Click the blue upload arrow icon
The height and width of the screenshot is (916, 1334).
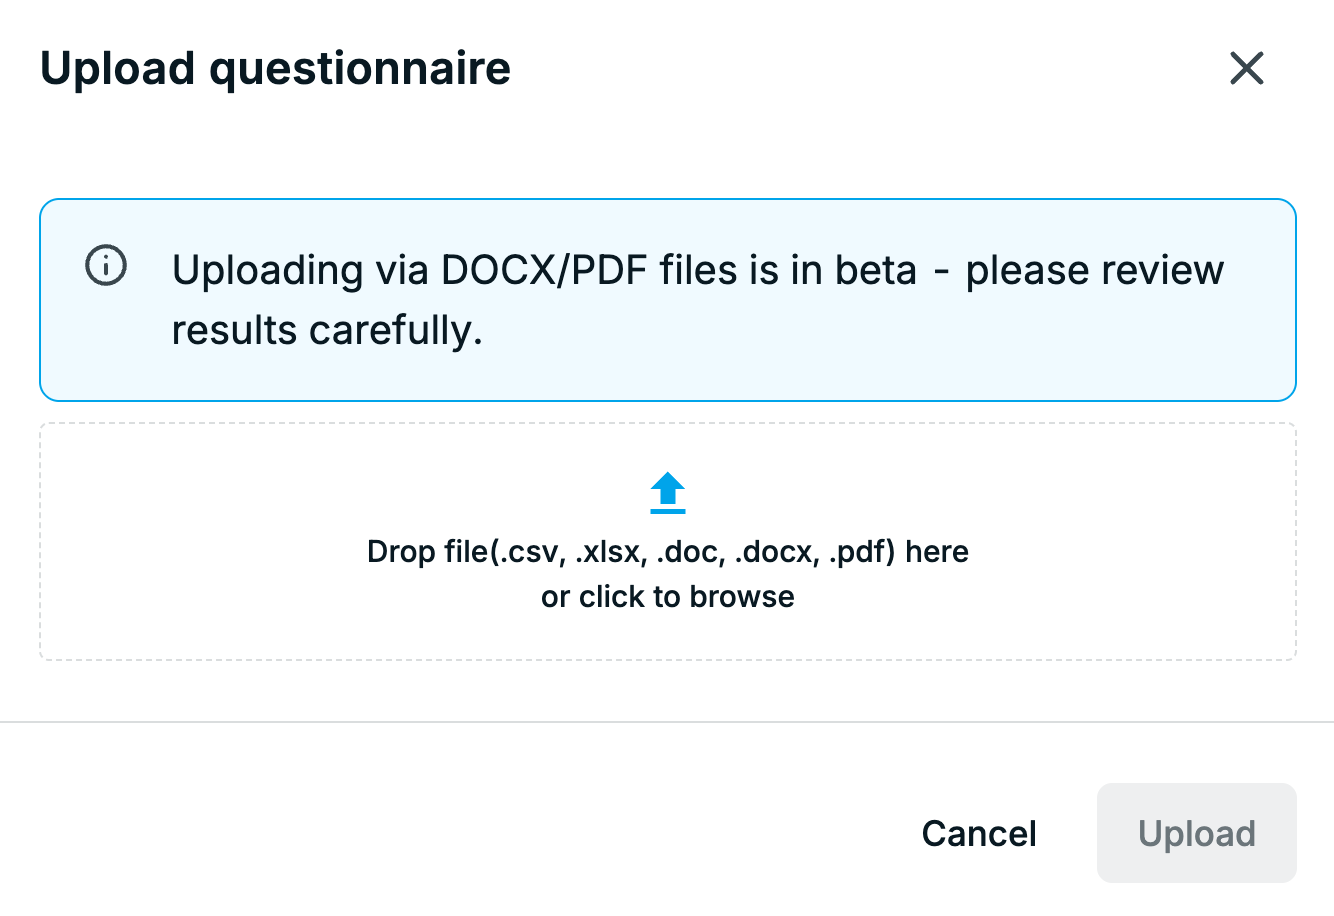point(668,493)
